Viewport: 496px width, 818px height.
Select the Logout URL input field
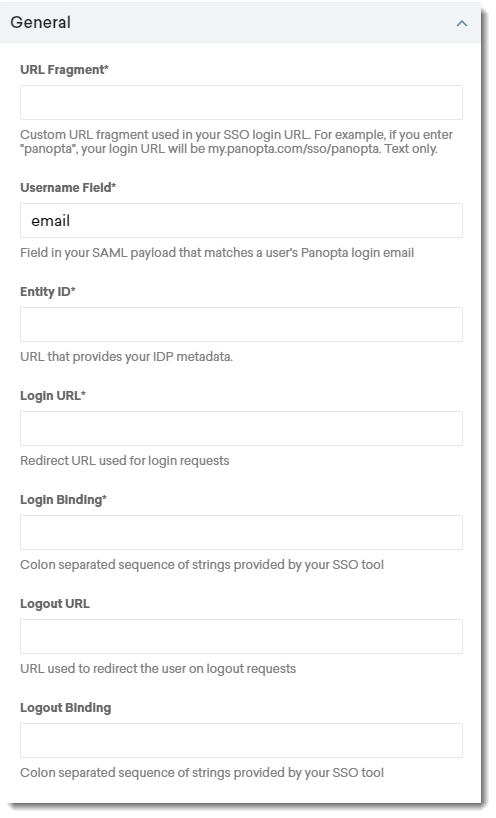coord(241,636)
